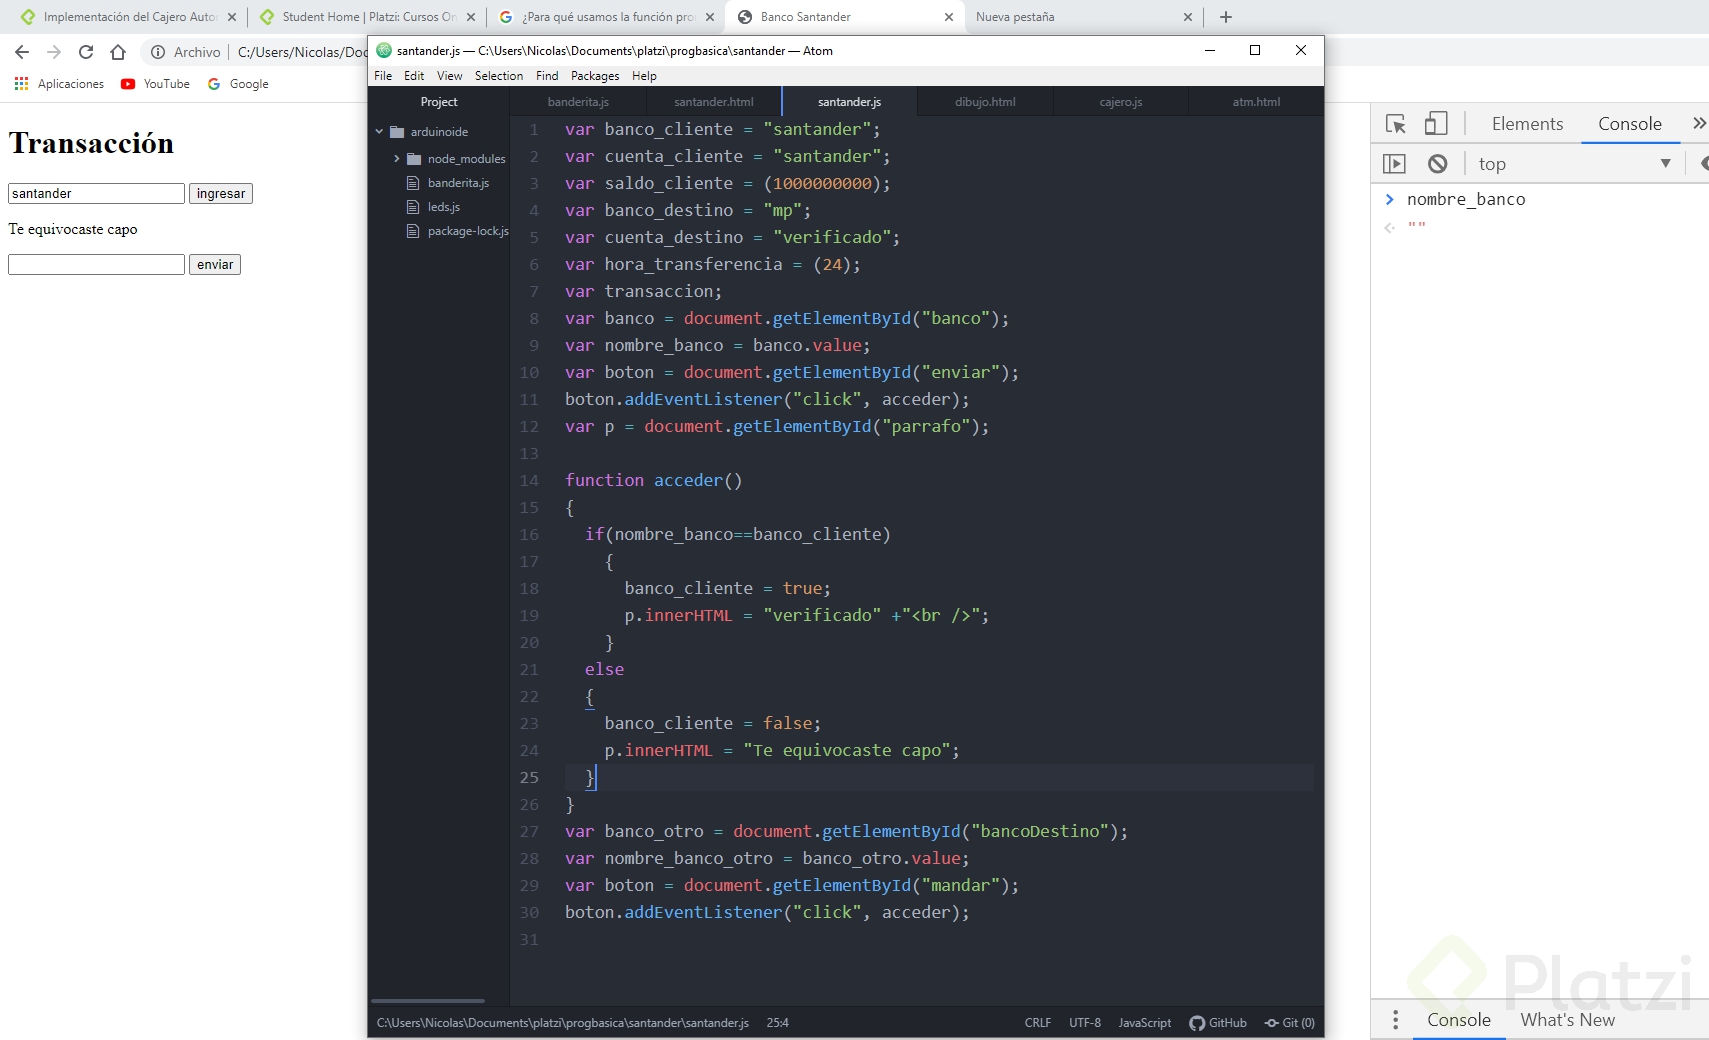This screenshot has width=1709, height=1040.
Task: Close the Nueva pestaña tab
Action: coord(1188,17)
